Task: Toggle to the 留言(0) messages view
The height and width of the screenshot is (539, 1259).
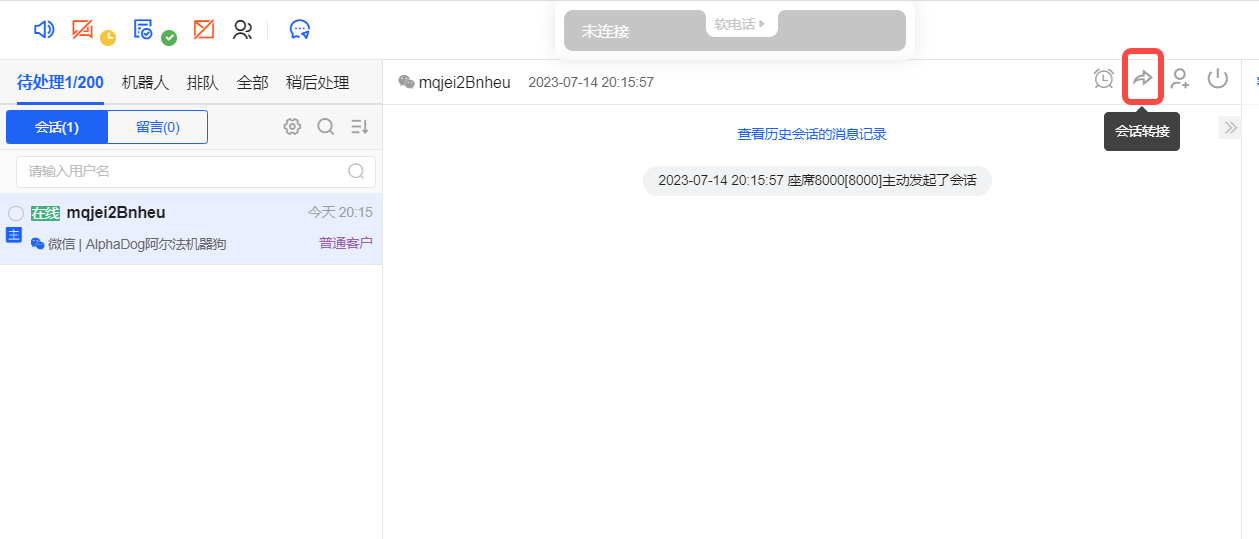Action: click(158, 127)
